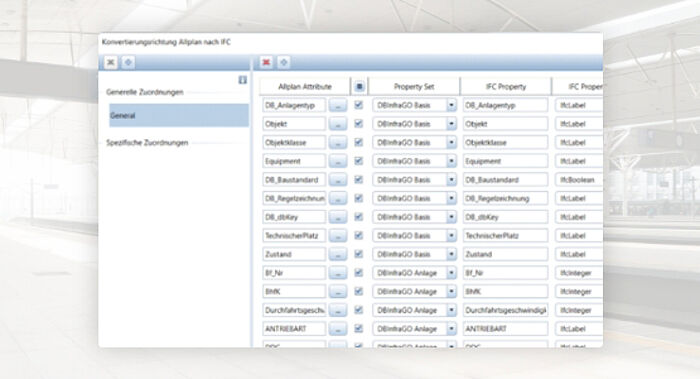
Task: Click the BMK IFC Property field
Action: point(505,292)
